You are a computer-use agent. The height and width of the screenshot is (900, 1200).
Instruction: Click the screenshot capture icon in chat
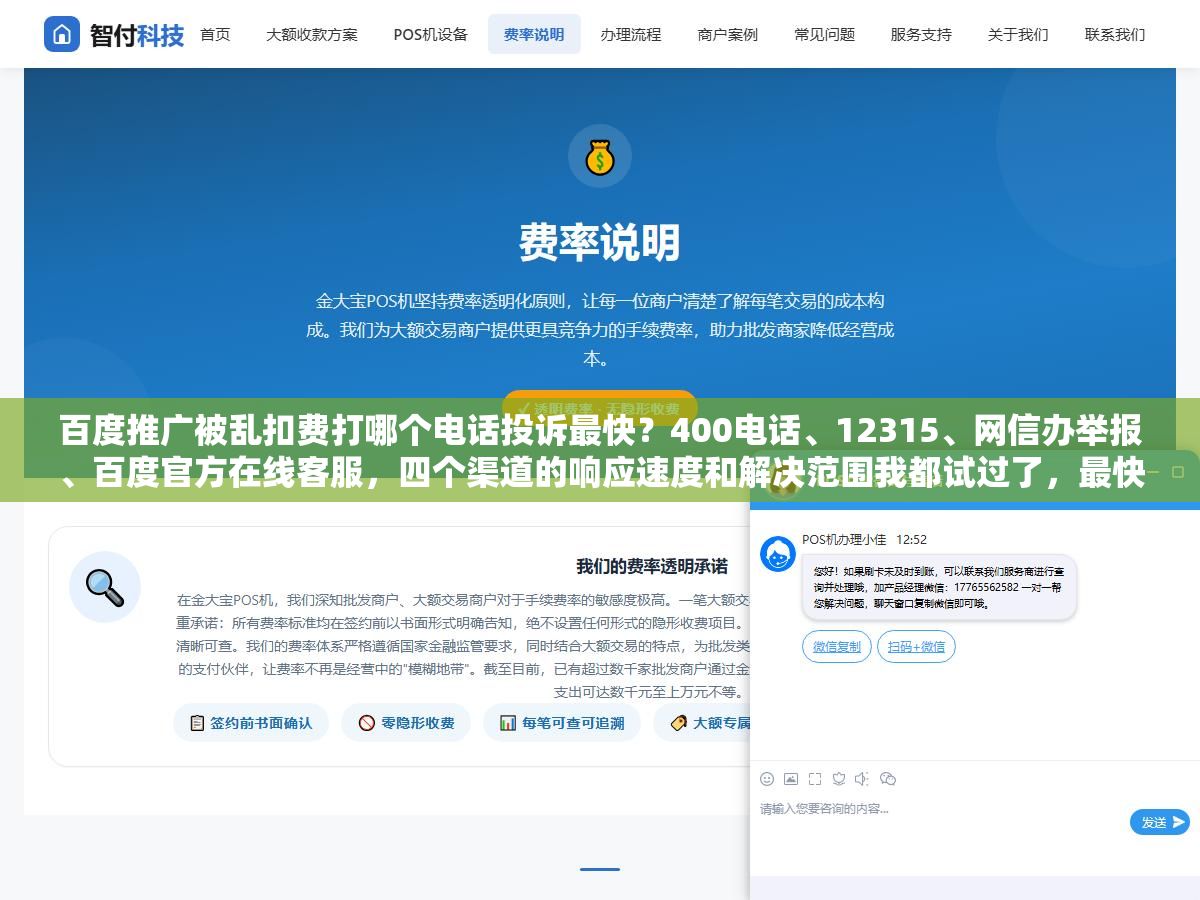(x=815, y=778)
